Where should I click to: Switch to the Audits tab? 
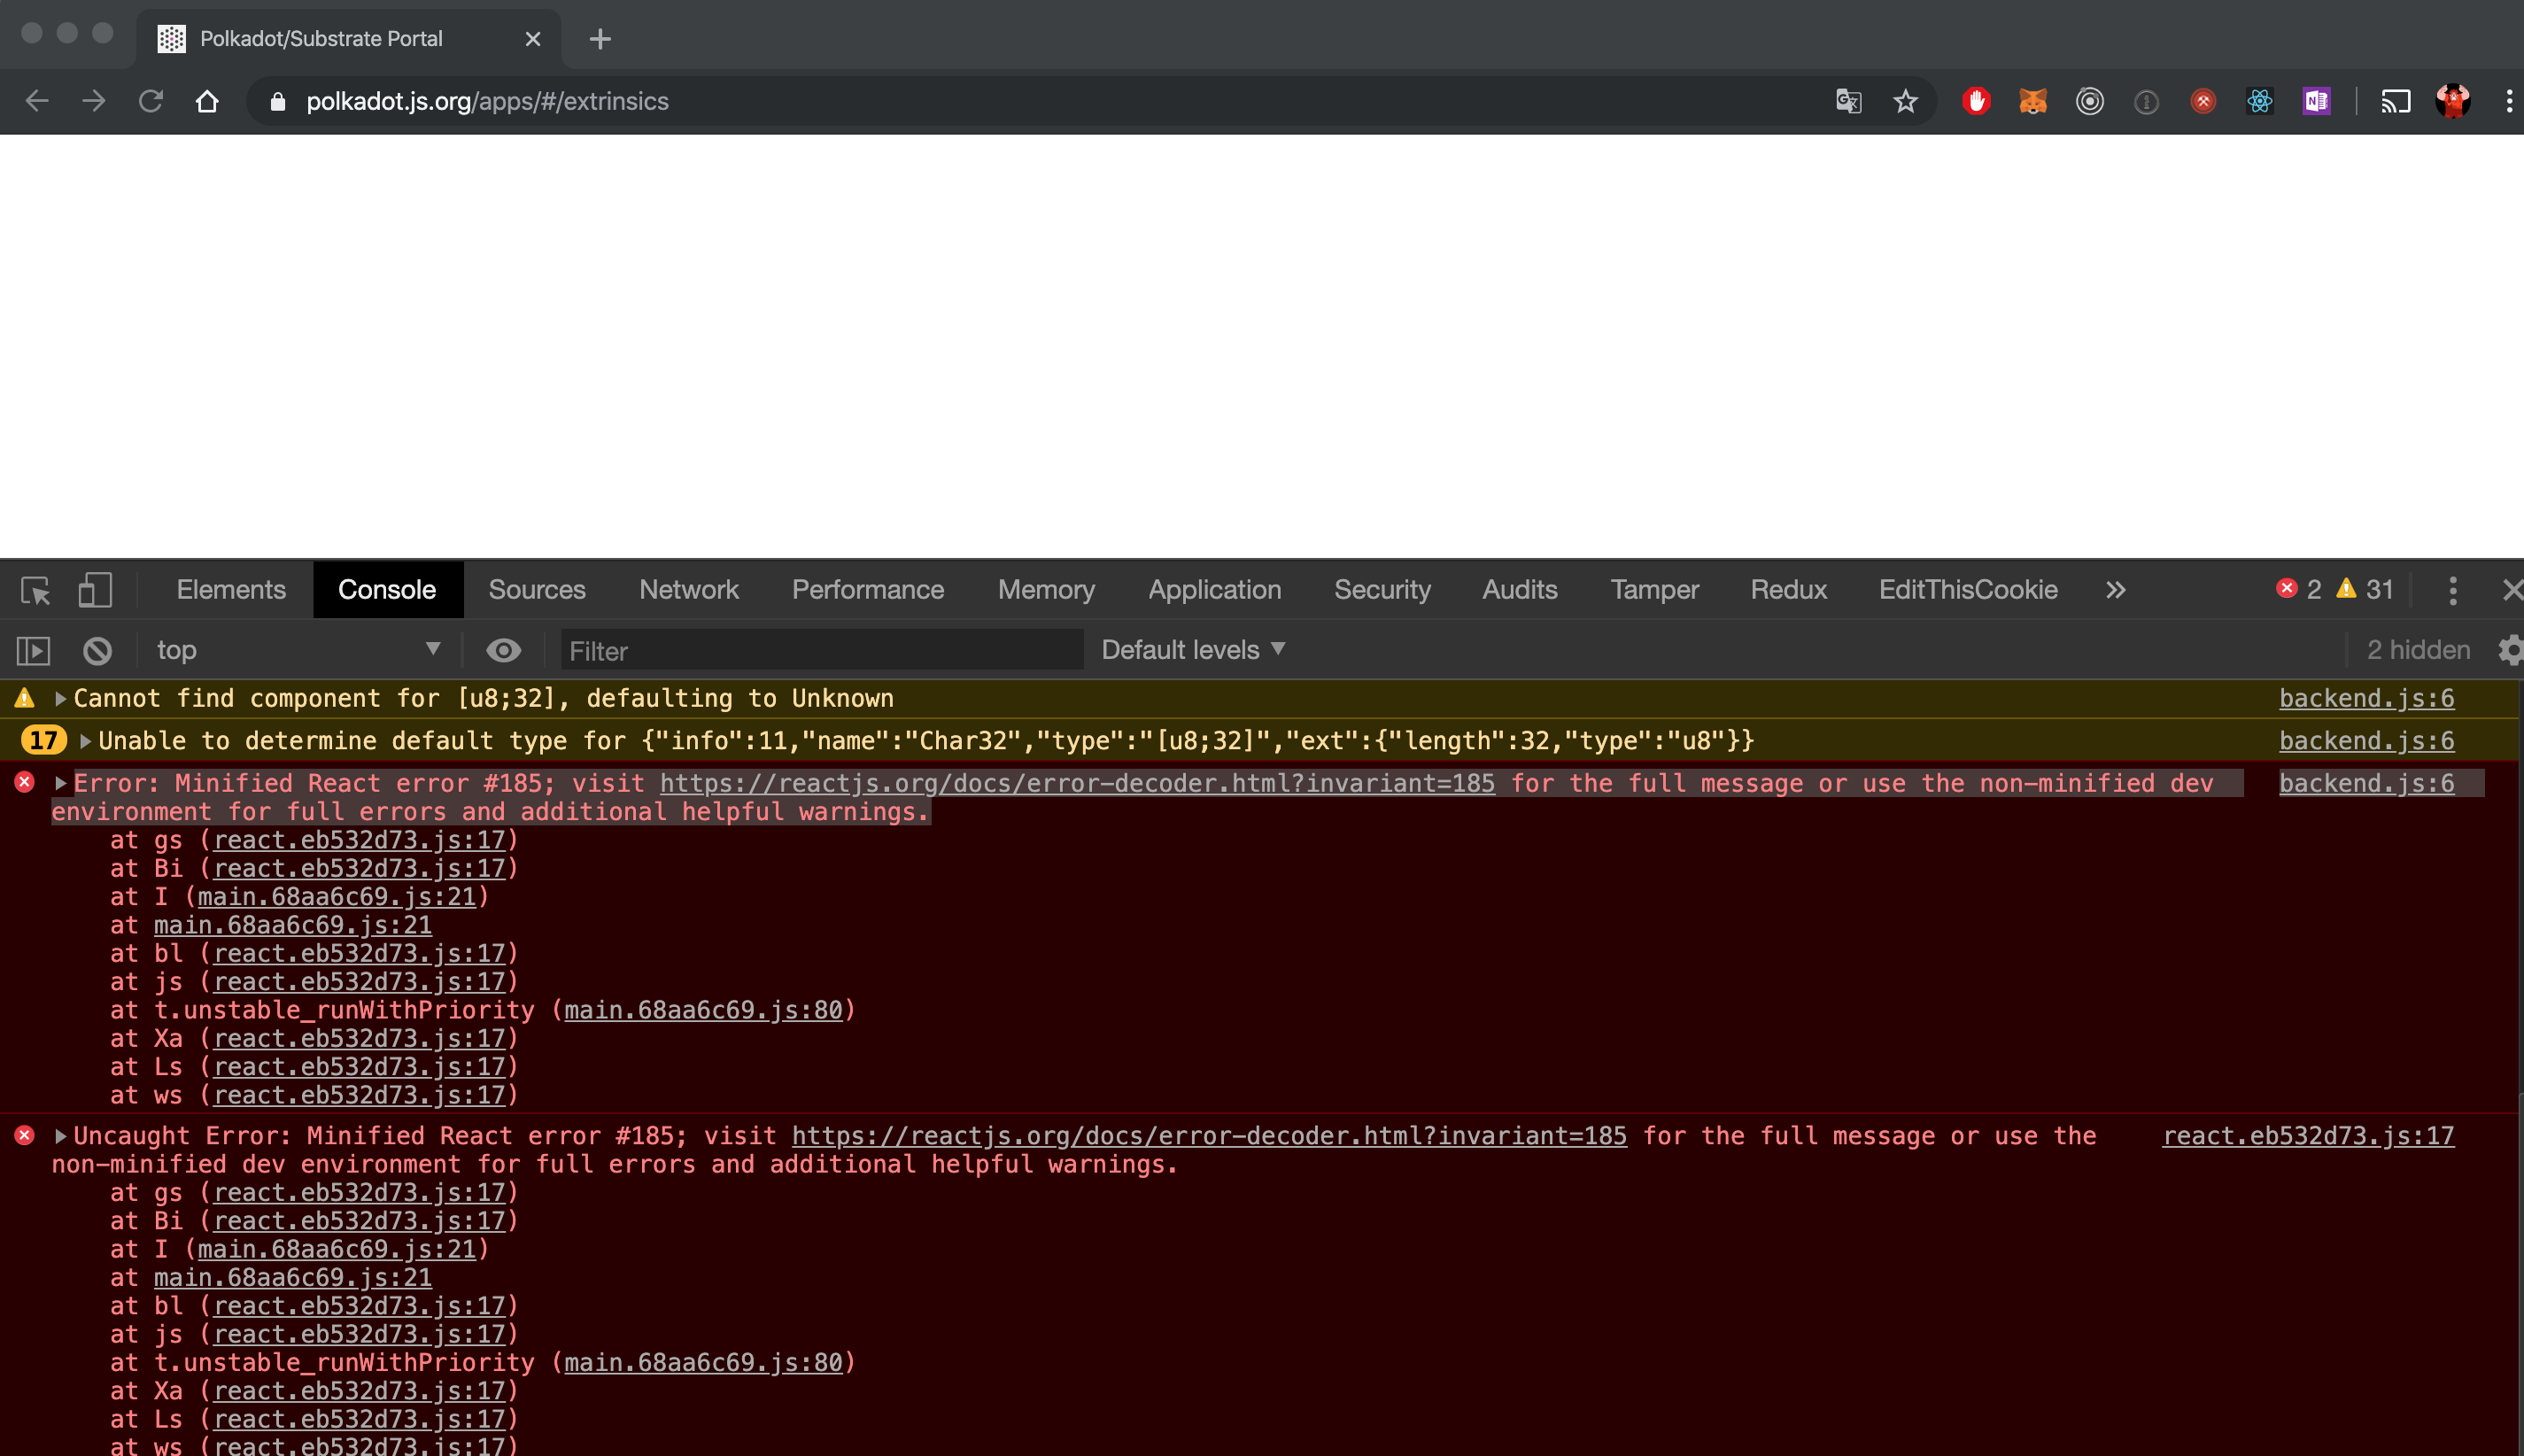tap(1519, 590)
